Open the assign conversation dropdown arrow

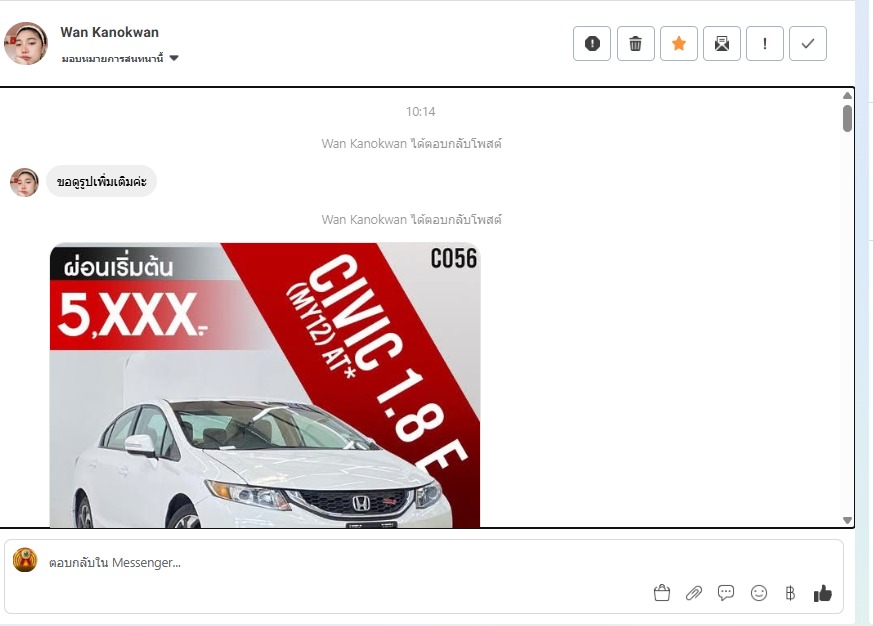point(174,58)
